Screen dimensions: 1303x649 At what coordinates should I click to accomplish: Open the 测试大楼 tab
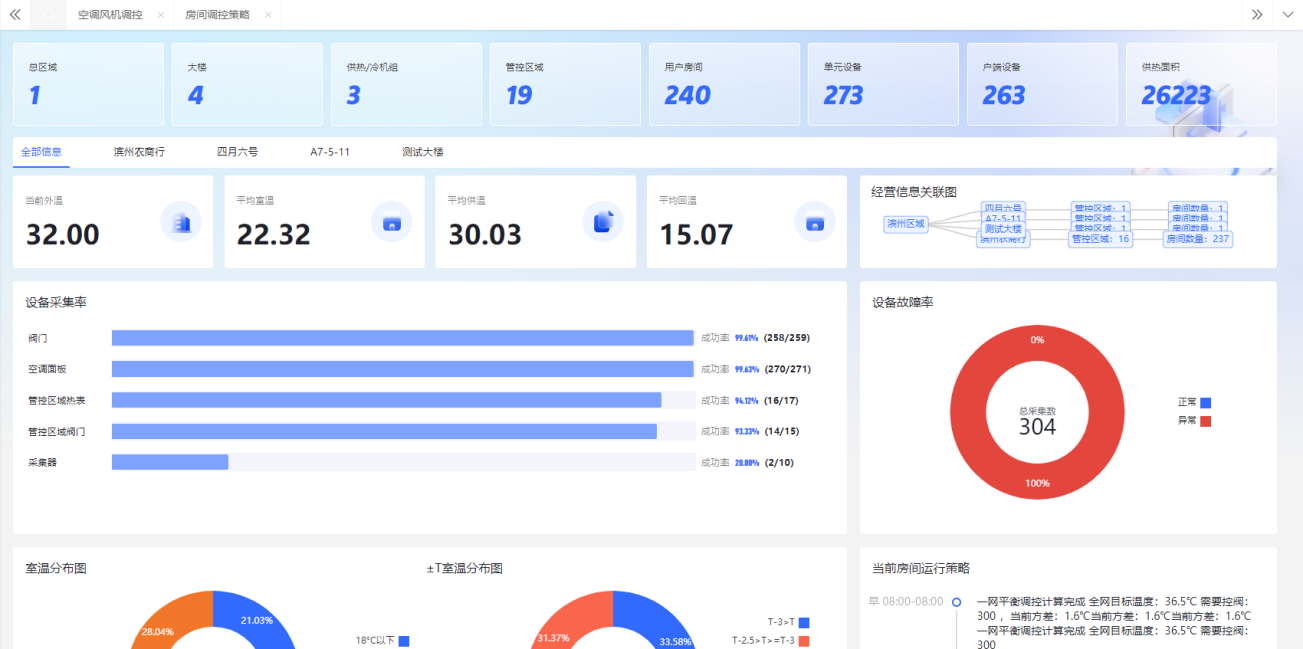[x=422, y=152]
